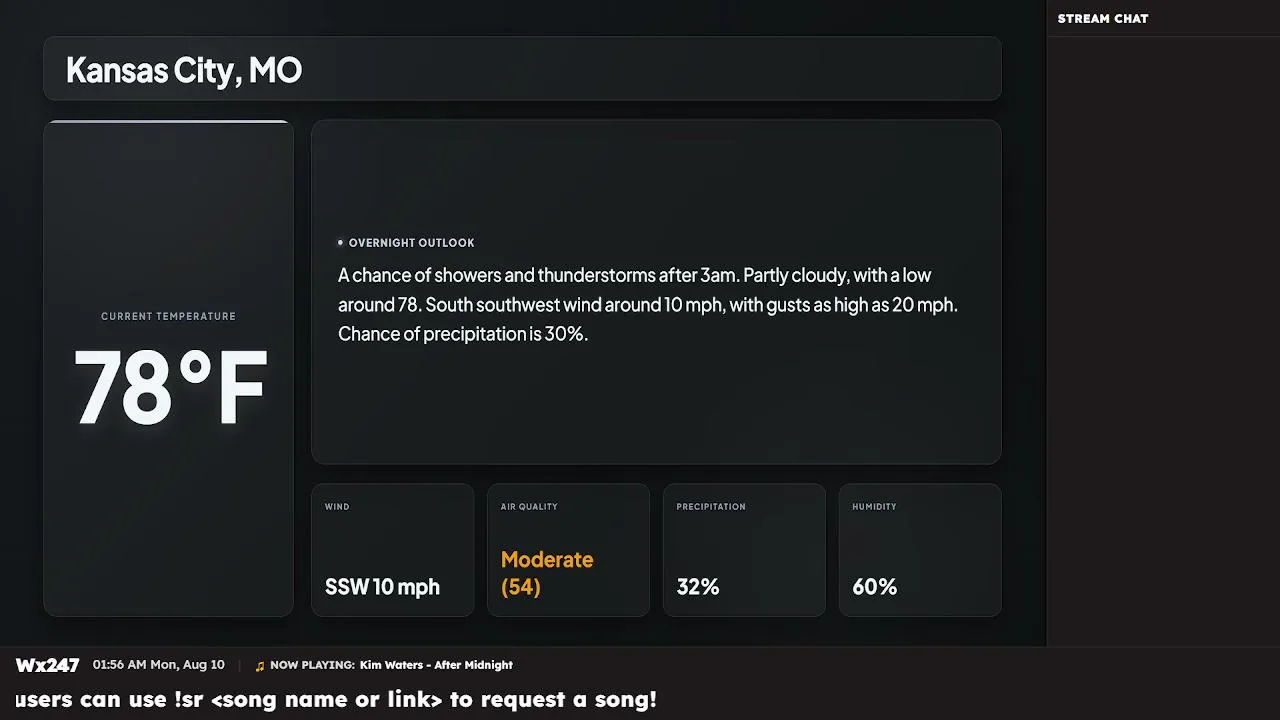Click the empty stream chat area
Screen dimensions: 1280x720
click(1163, 340)
